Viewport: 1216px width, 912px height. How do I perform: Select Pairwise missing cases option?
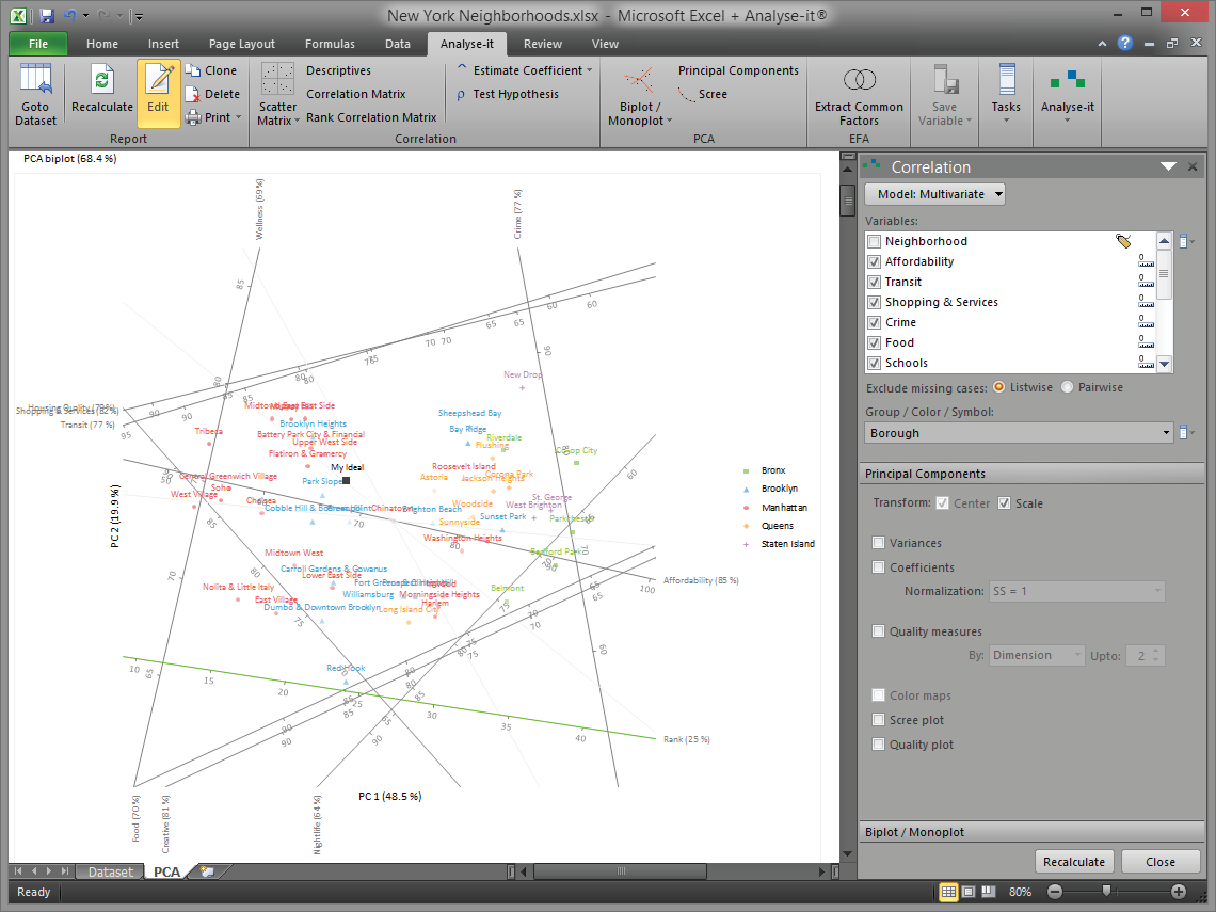[x=1067, y=387]
